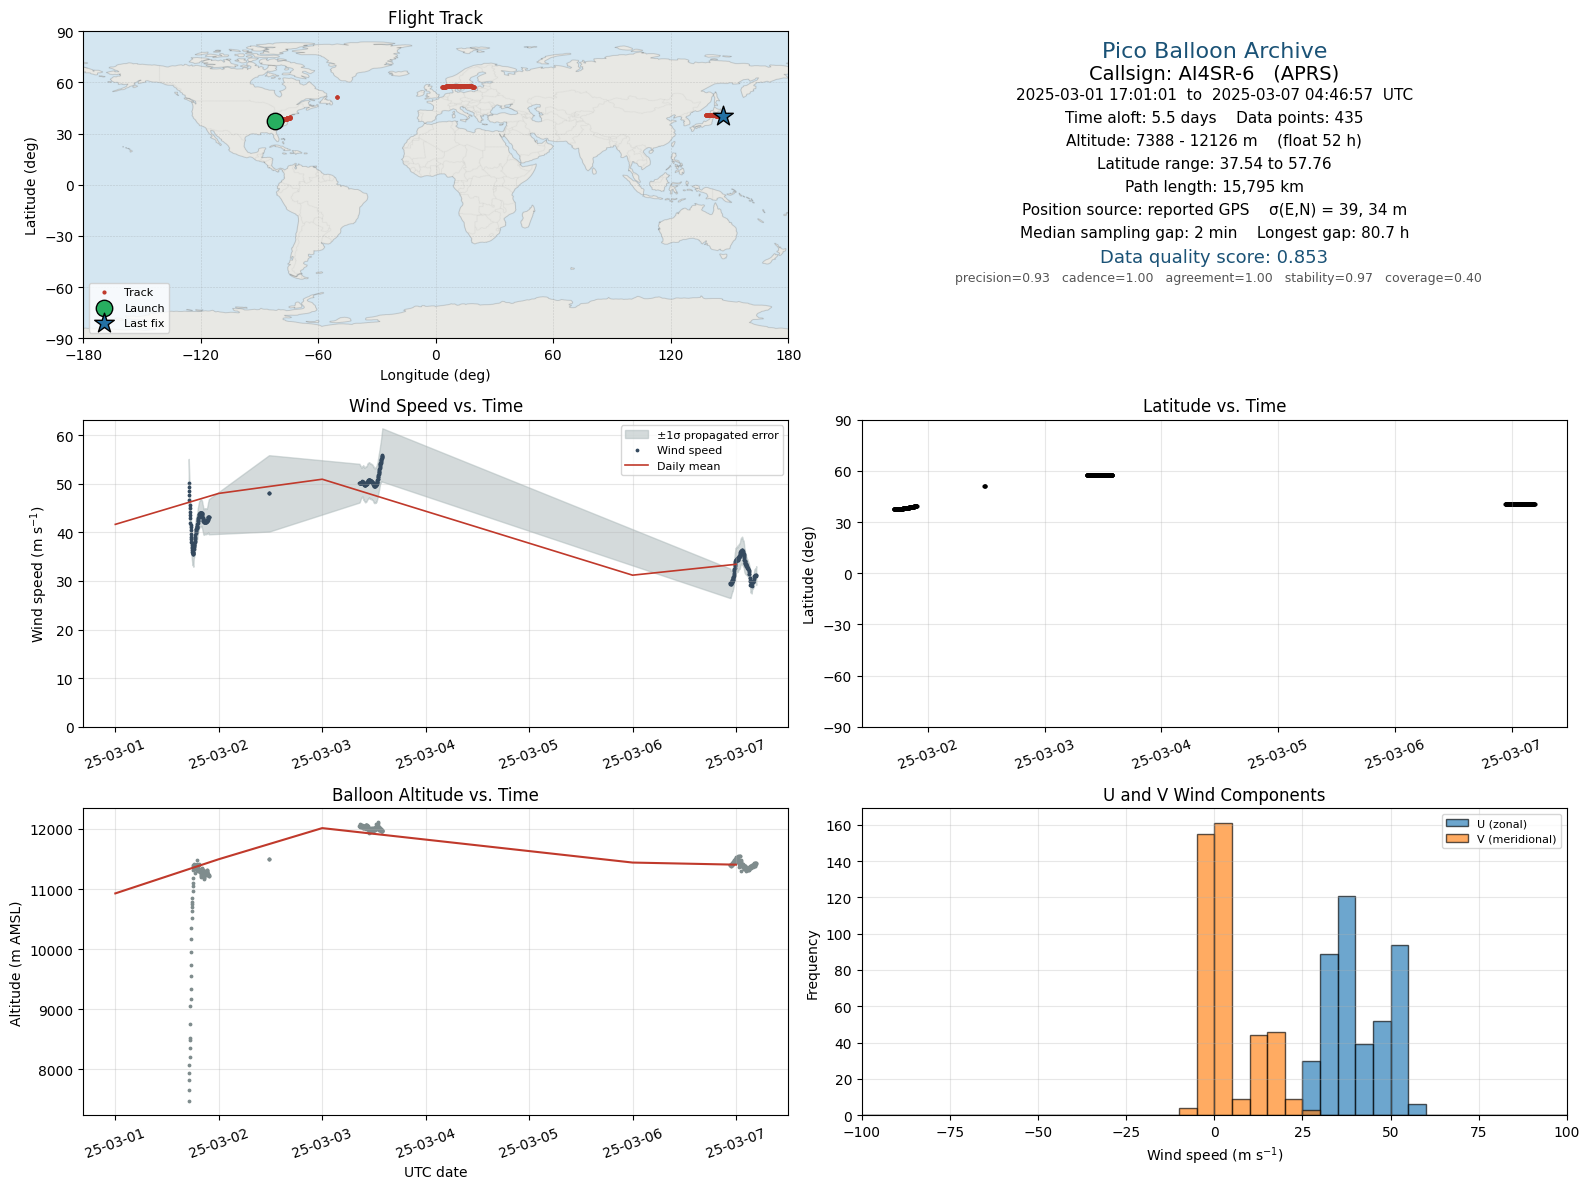Click the green Launch marker on the world map

tap(275, 121)
